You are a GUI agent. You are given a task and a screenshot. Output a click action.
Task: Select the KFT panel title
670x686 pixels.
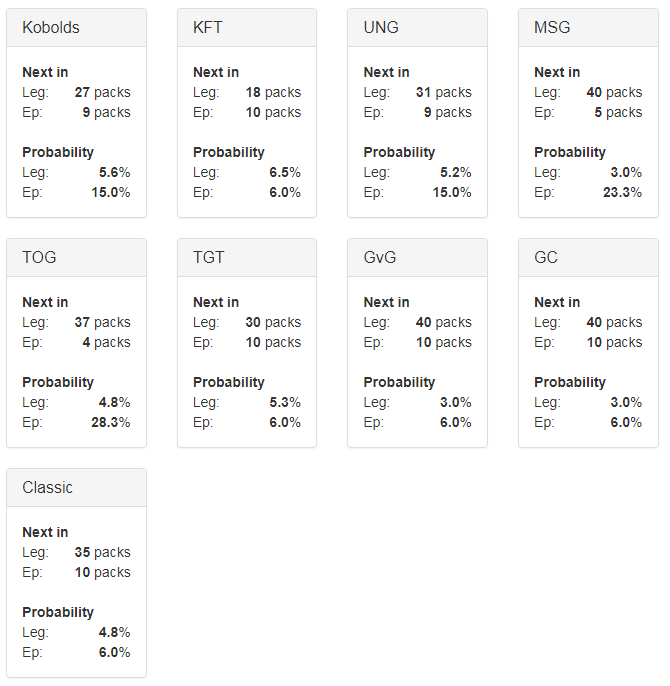(x=207, y=28)
